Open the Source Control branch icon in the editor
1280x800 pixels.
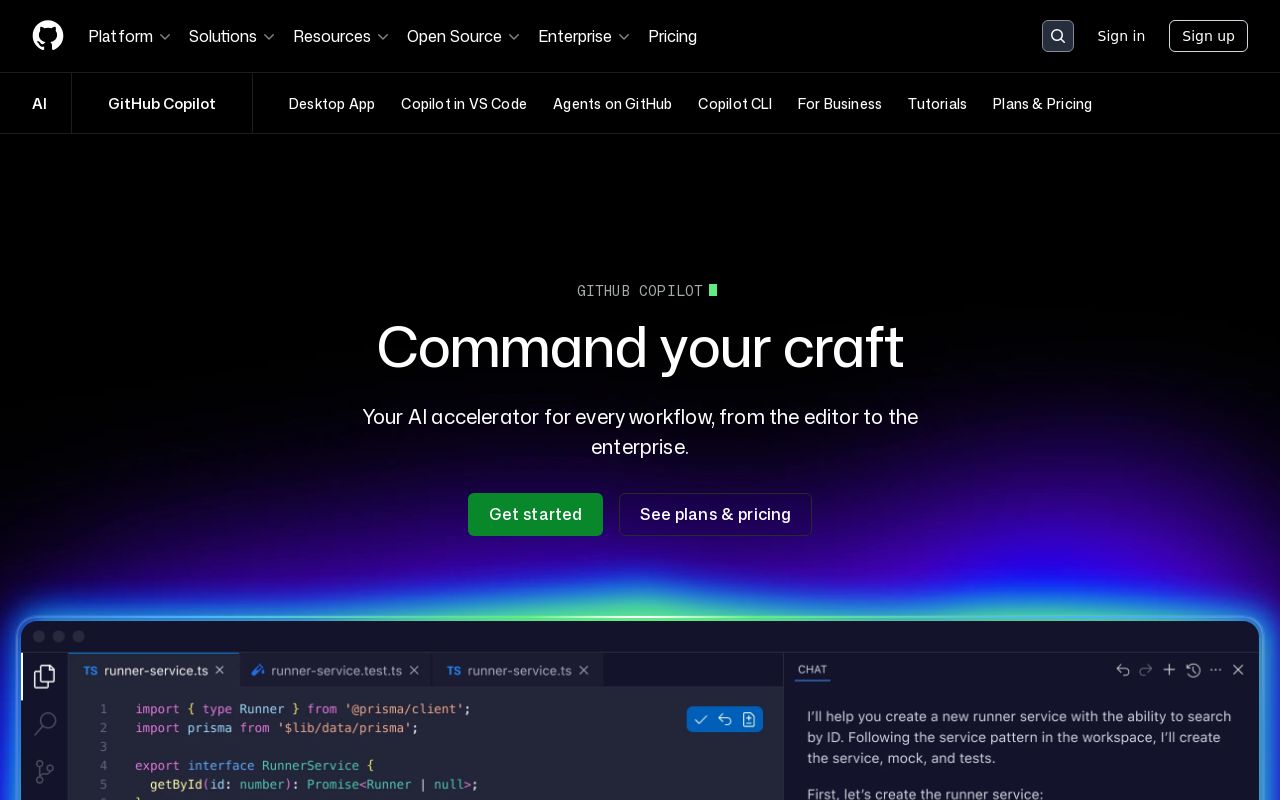(45, 771)
